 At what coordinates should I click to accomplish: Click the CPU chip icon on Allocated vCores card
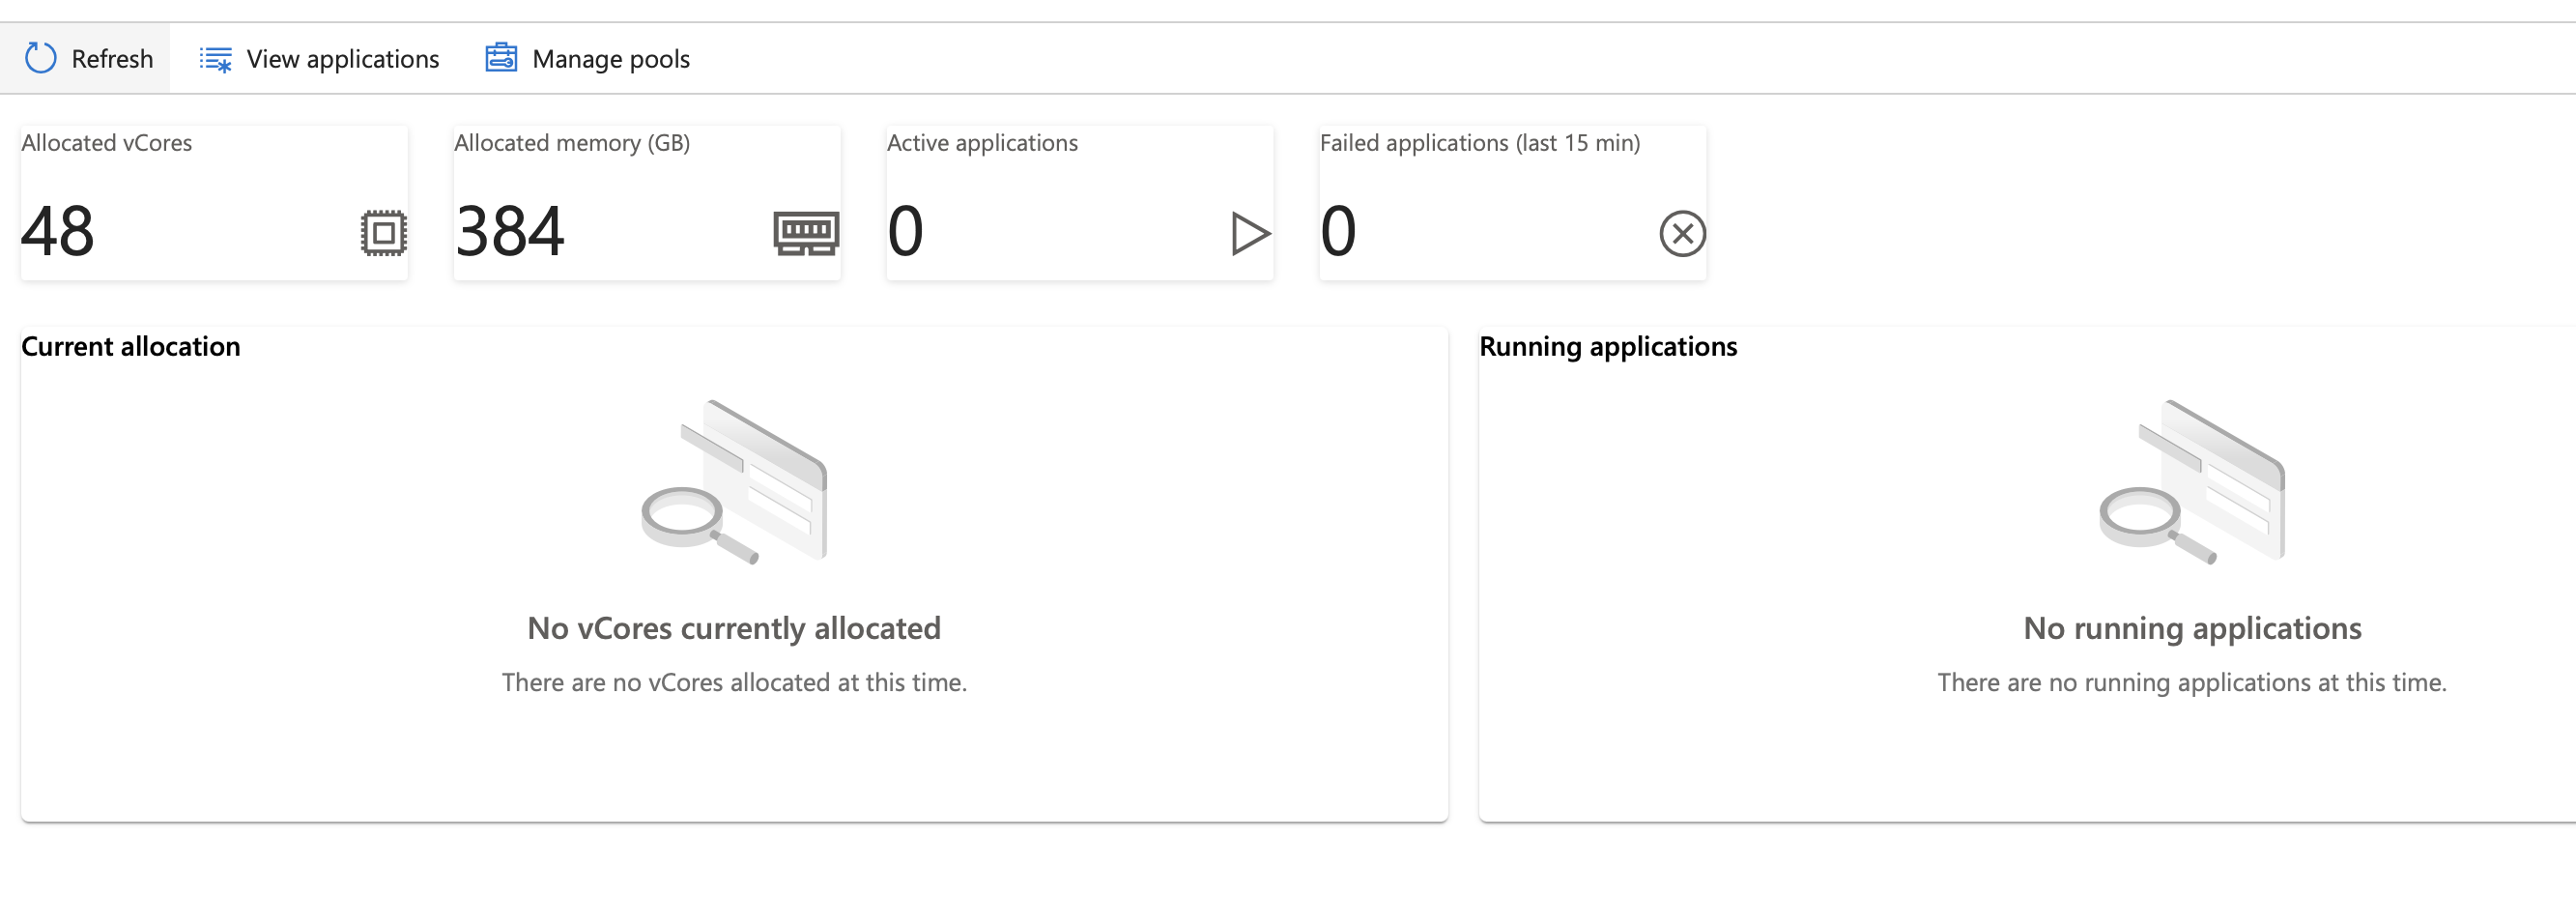click(382, 235)
